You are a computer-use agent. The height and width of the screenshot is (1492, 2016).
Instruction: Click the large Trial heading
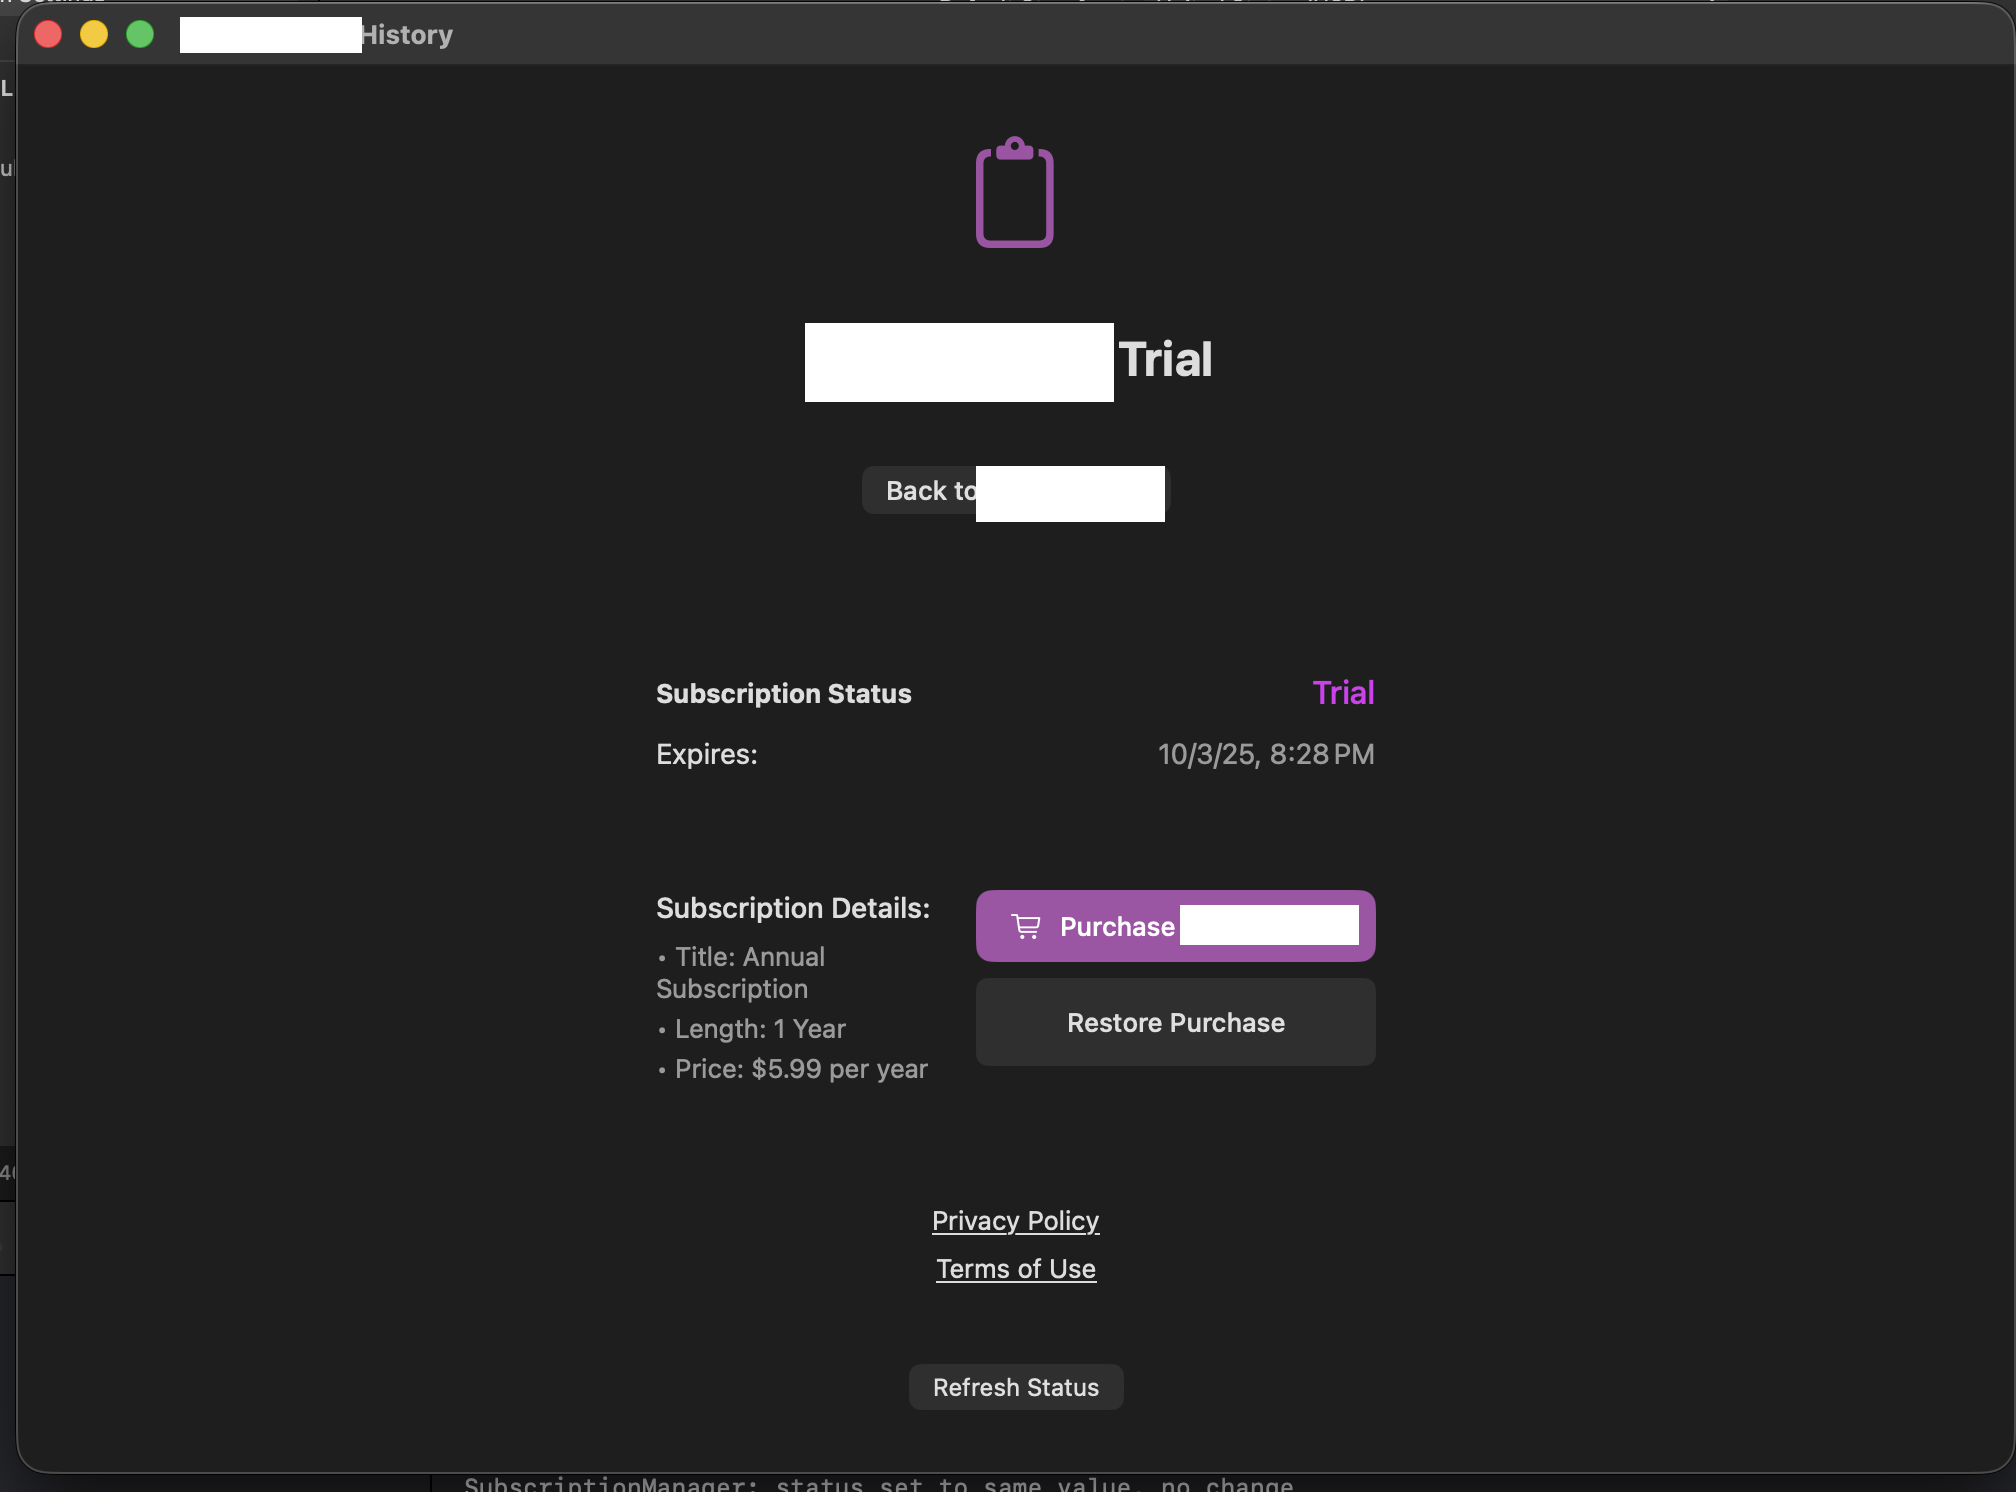pyautogui.click(x=1164, y=360)
